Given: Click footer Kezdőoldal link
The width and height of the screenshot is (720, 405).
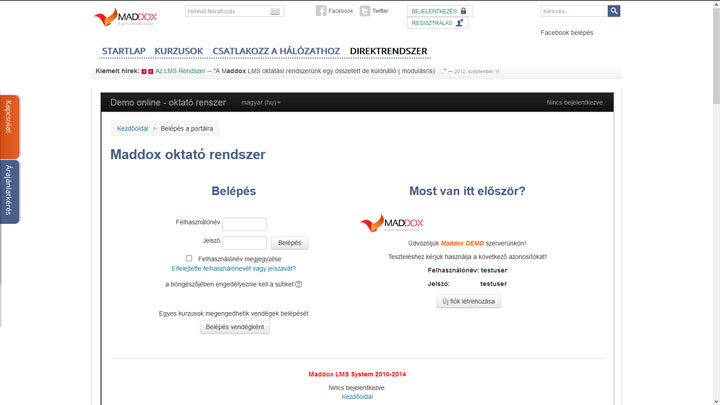Looking at the screenshot, I should click(357, 397).
